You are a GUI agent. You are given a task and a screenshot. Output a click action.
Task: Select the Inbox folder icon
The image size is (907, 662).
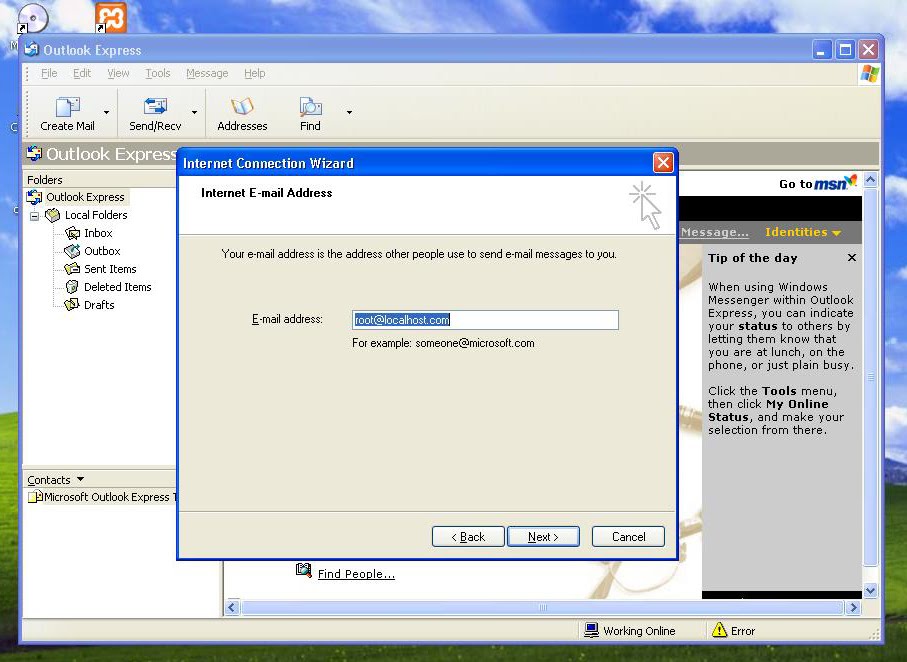[72, 233]
